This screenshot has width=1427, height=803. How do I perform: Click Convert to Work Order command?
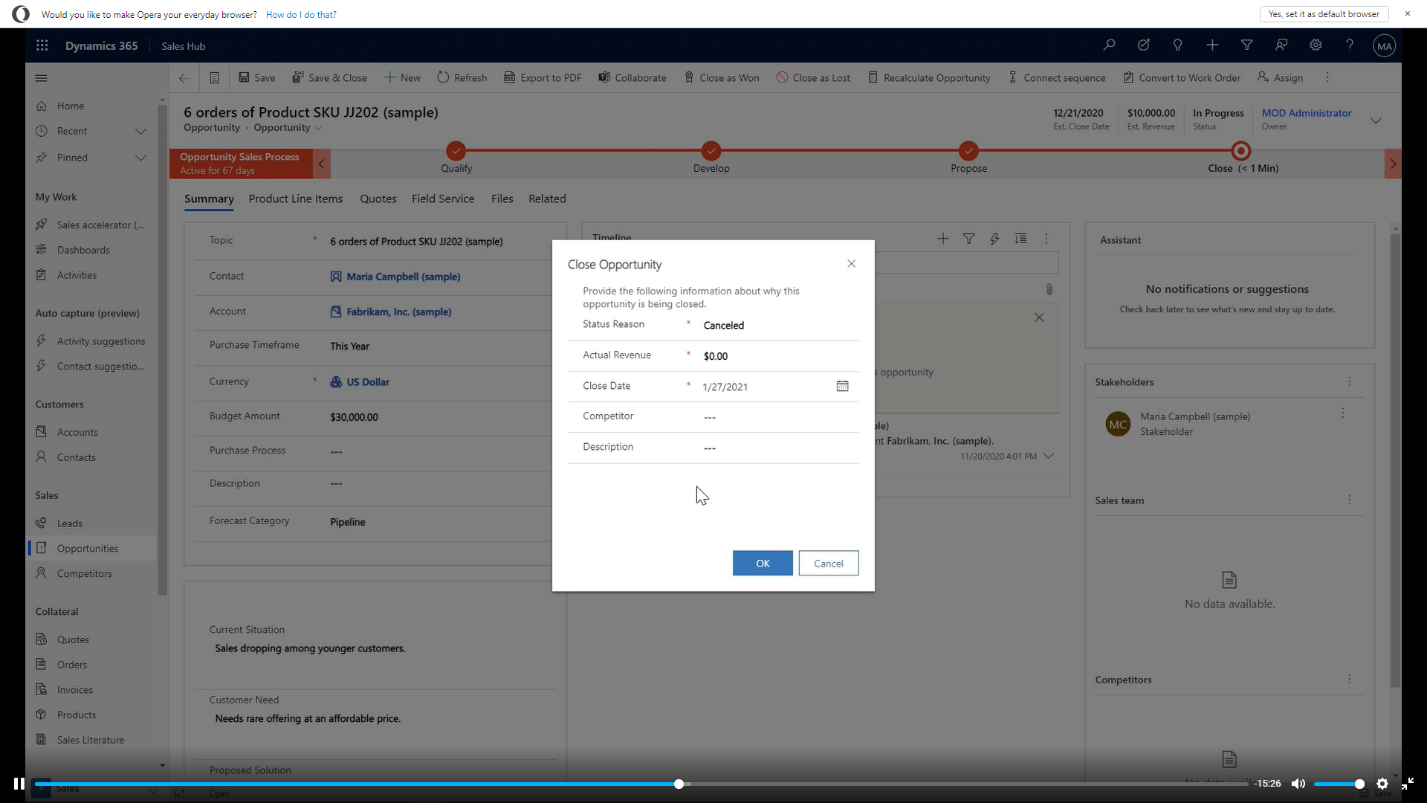click(x=1182, y=78)
